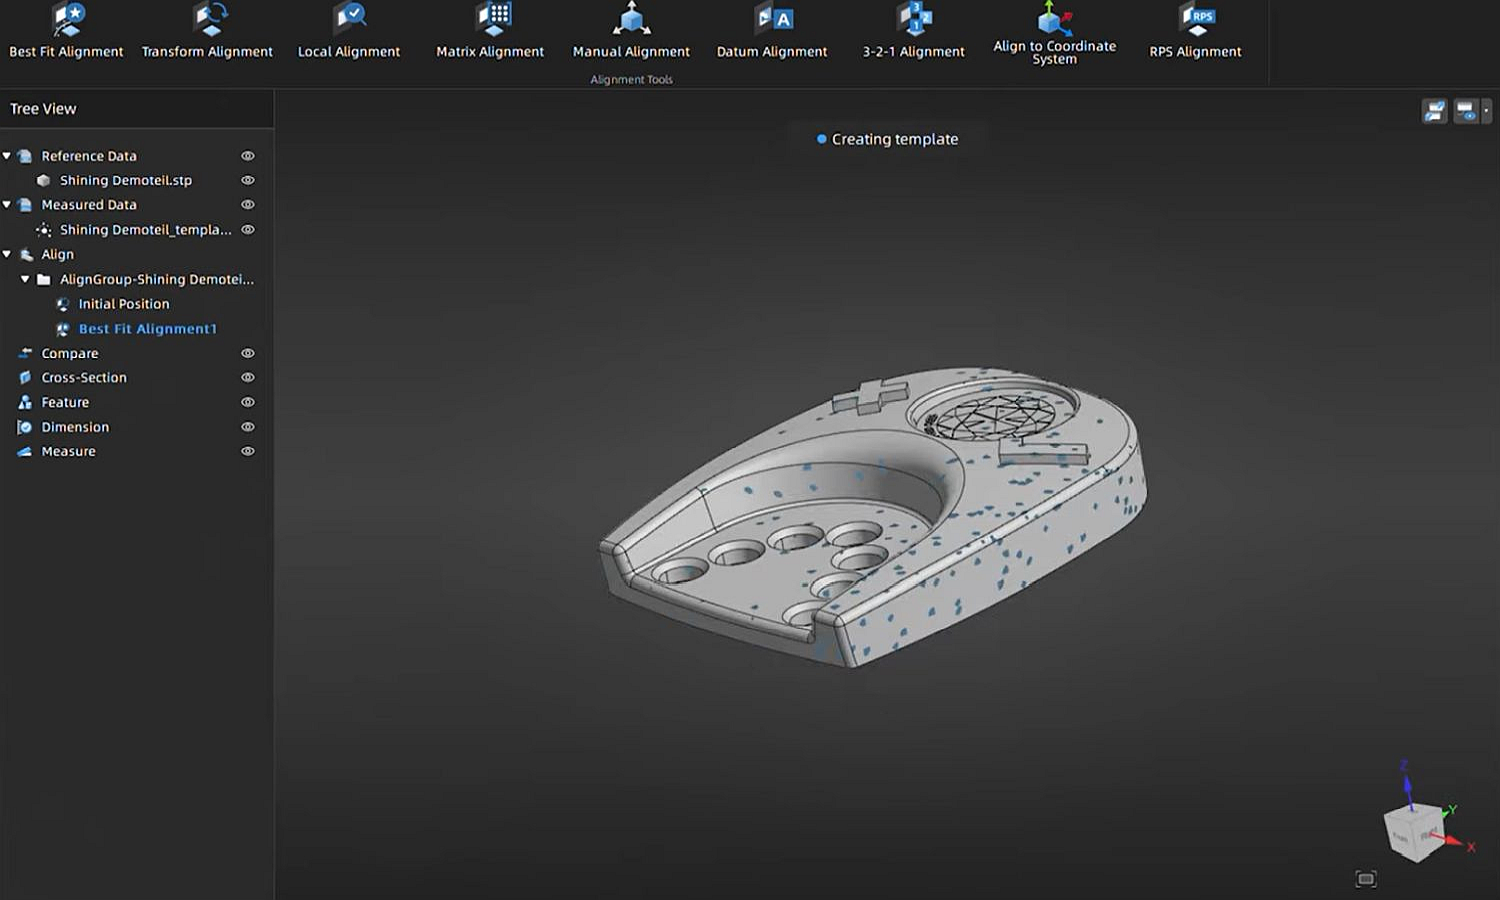The height and width of the screenshot is (900, 1500).
Task: Open the Datum Alignment tool
Action: (x=772, y=30)
